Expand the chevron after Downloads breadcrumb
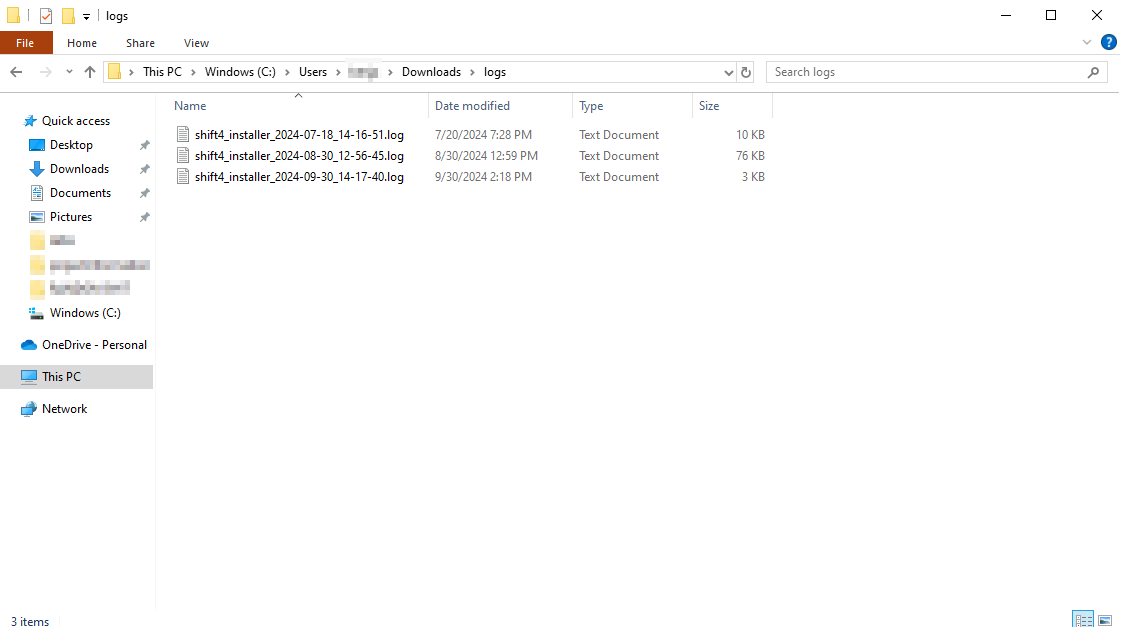 (x=473, y=72)
